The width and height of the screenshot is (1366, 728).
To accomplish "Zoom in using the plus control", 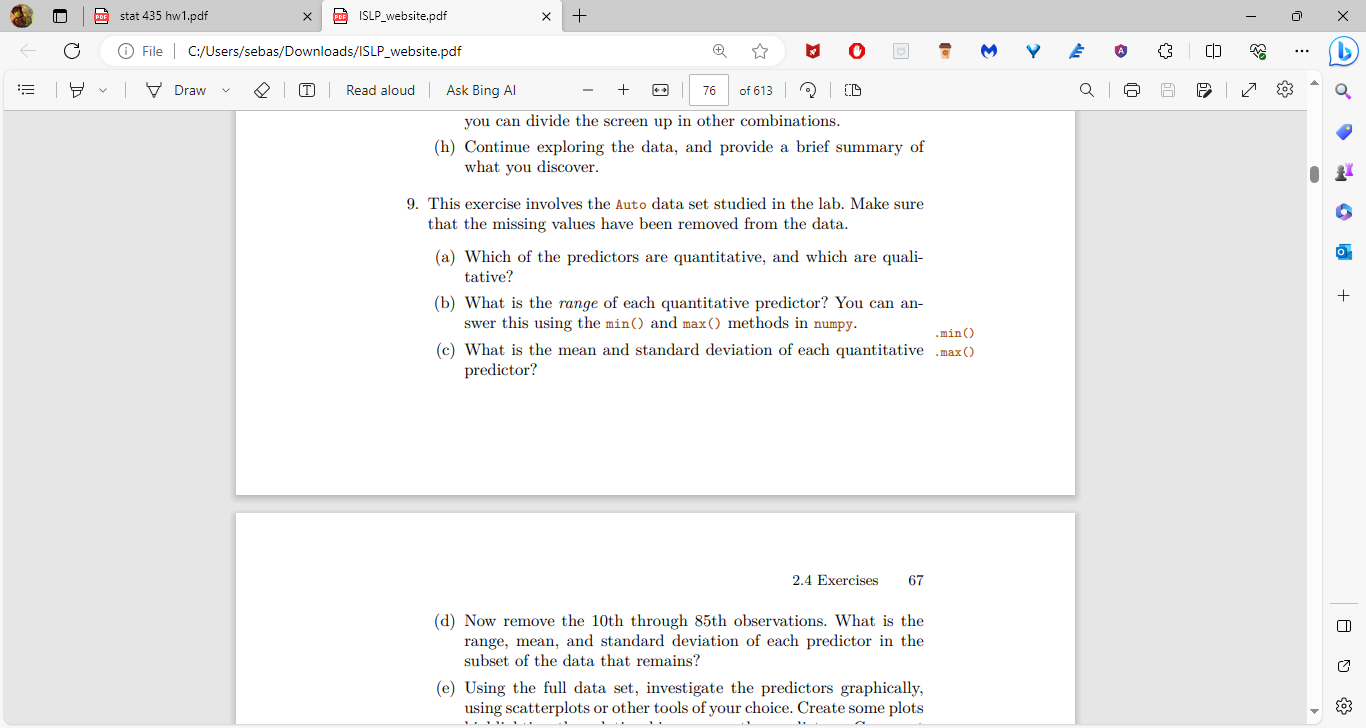I will pos(623,90).
